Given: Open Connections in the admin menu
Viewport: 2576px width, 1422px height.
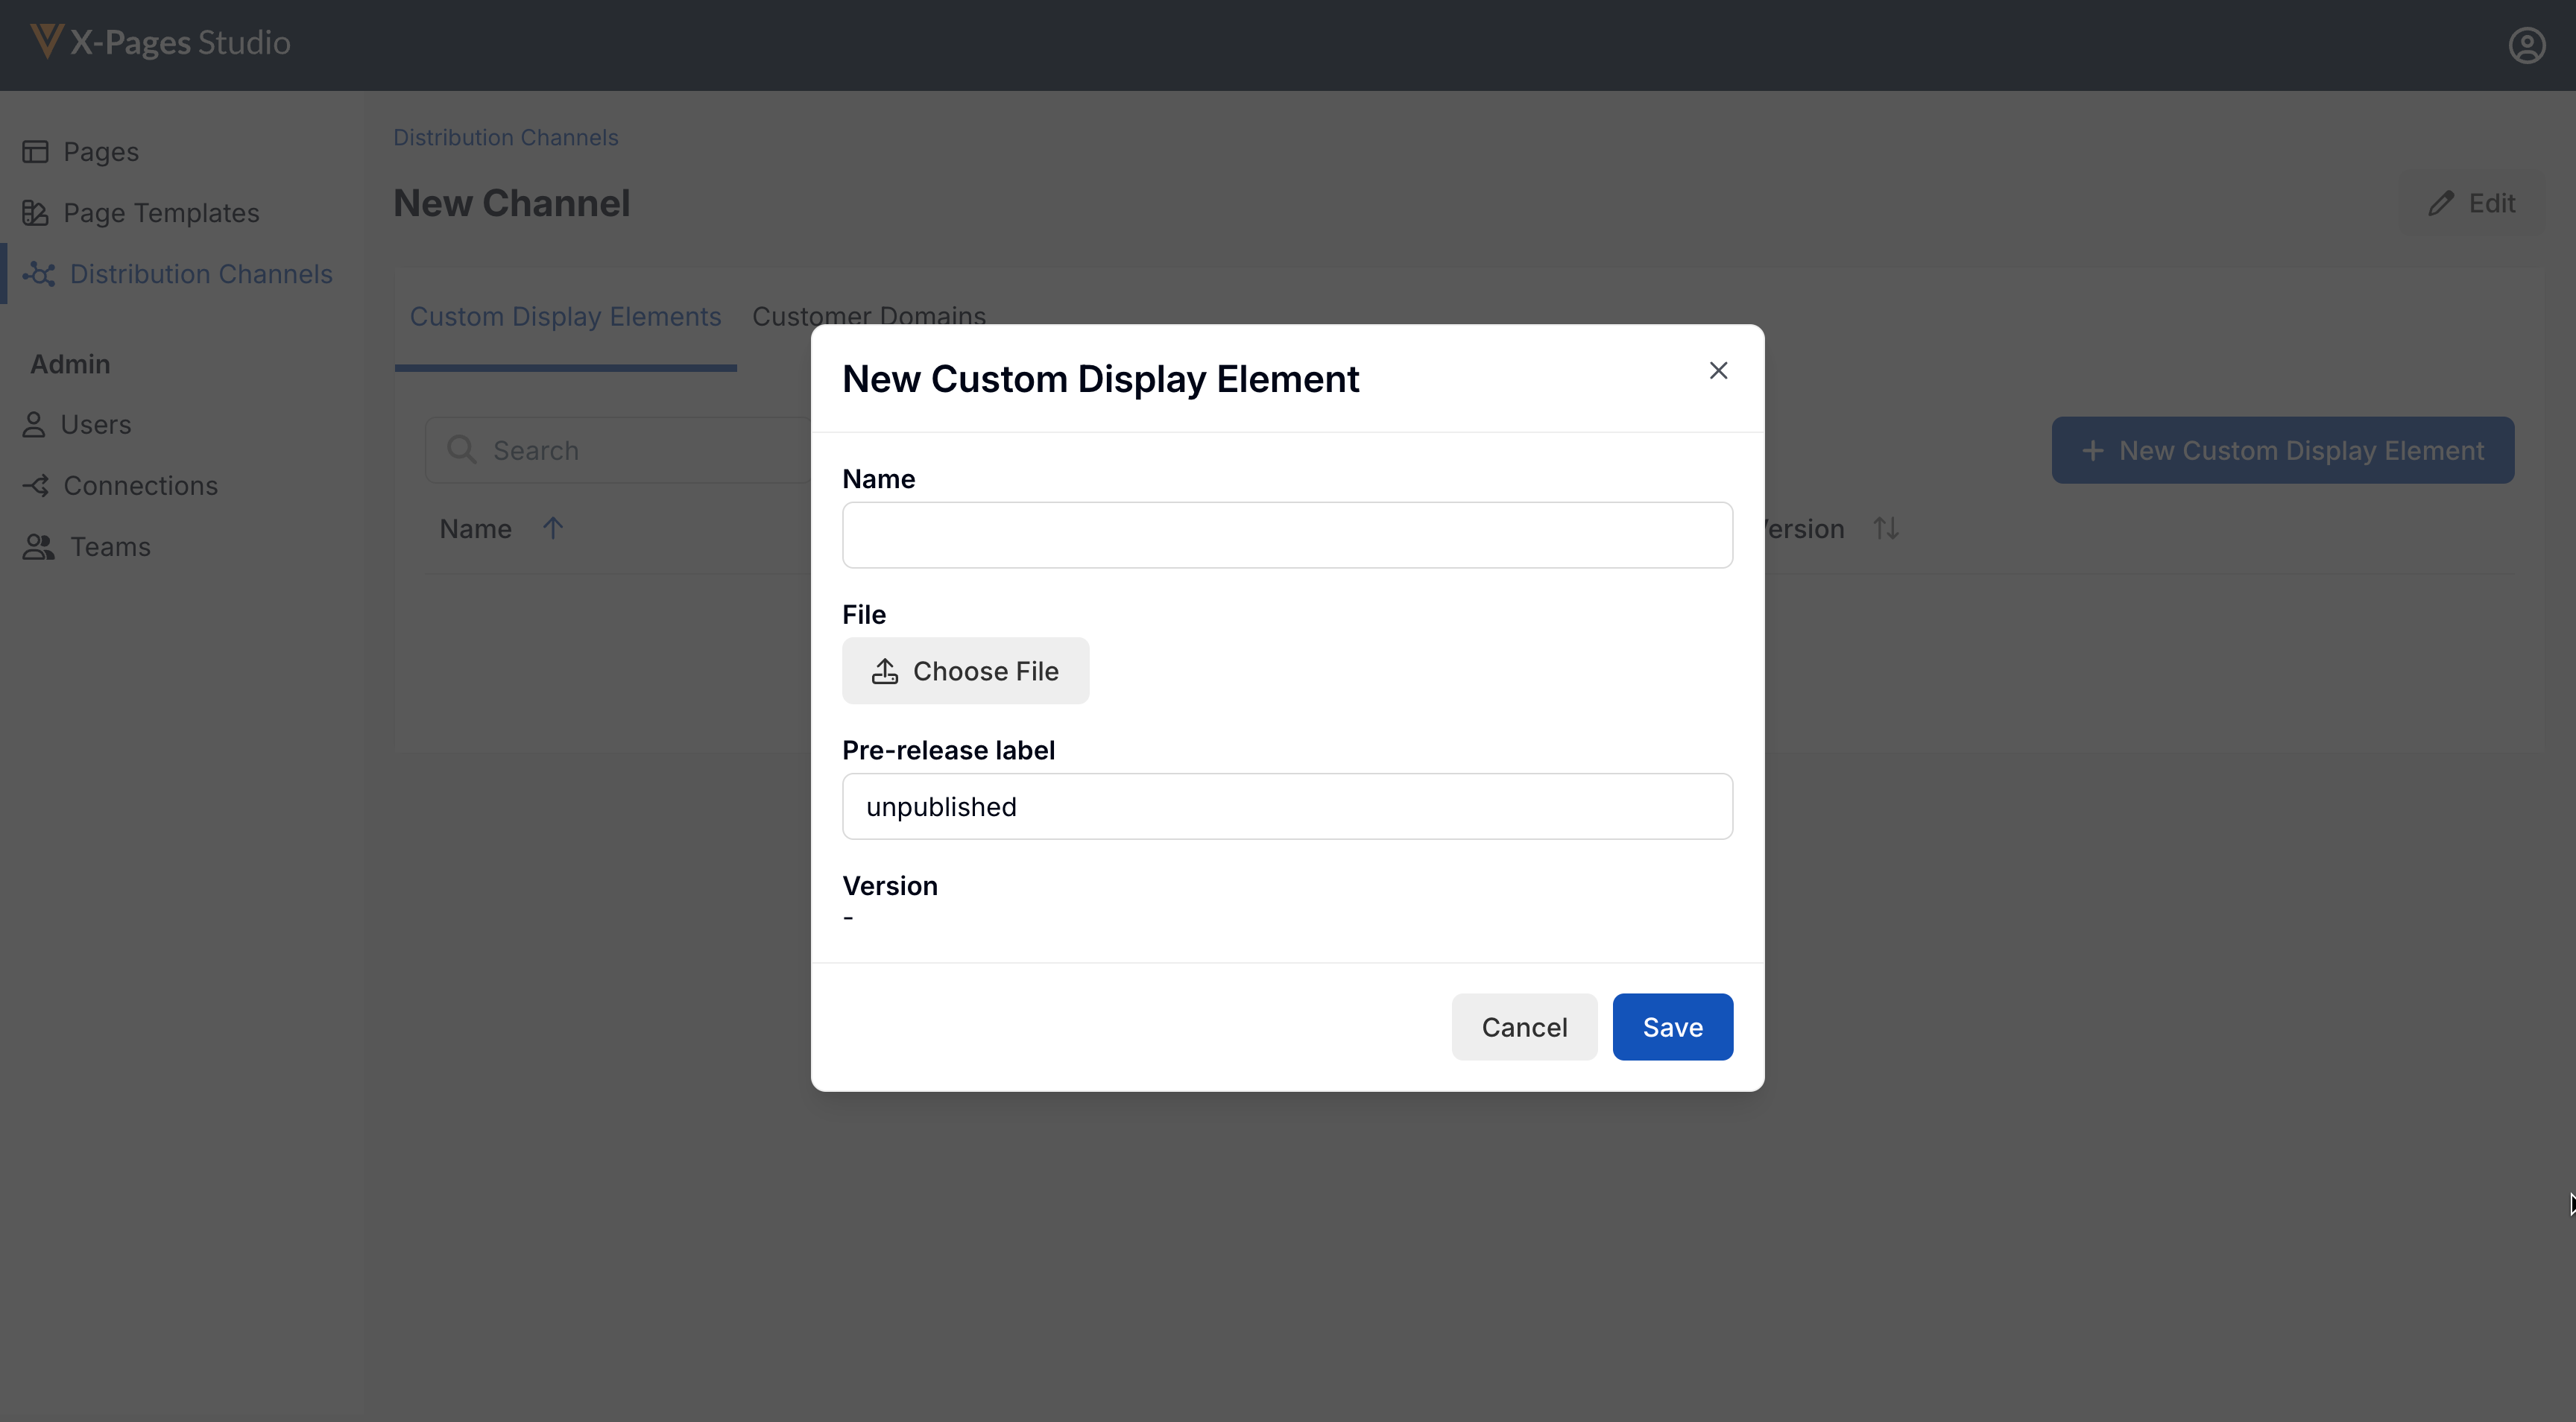Looking at the screenshot, I should coord(140,486).
